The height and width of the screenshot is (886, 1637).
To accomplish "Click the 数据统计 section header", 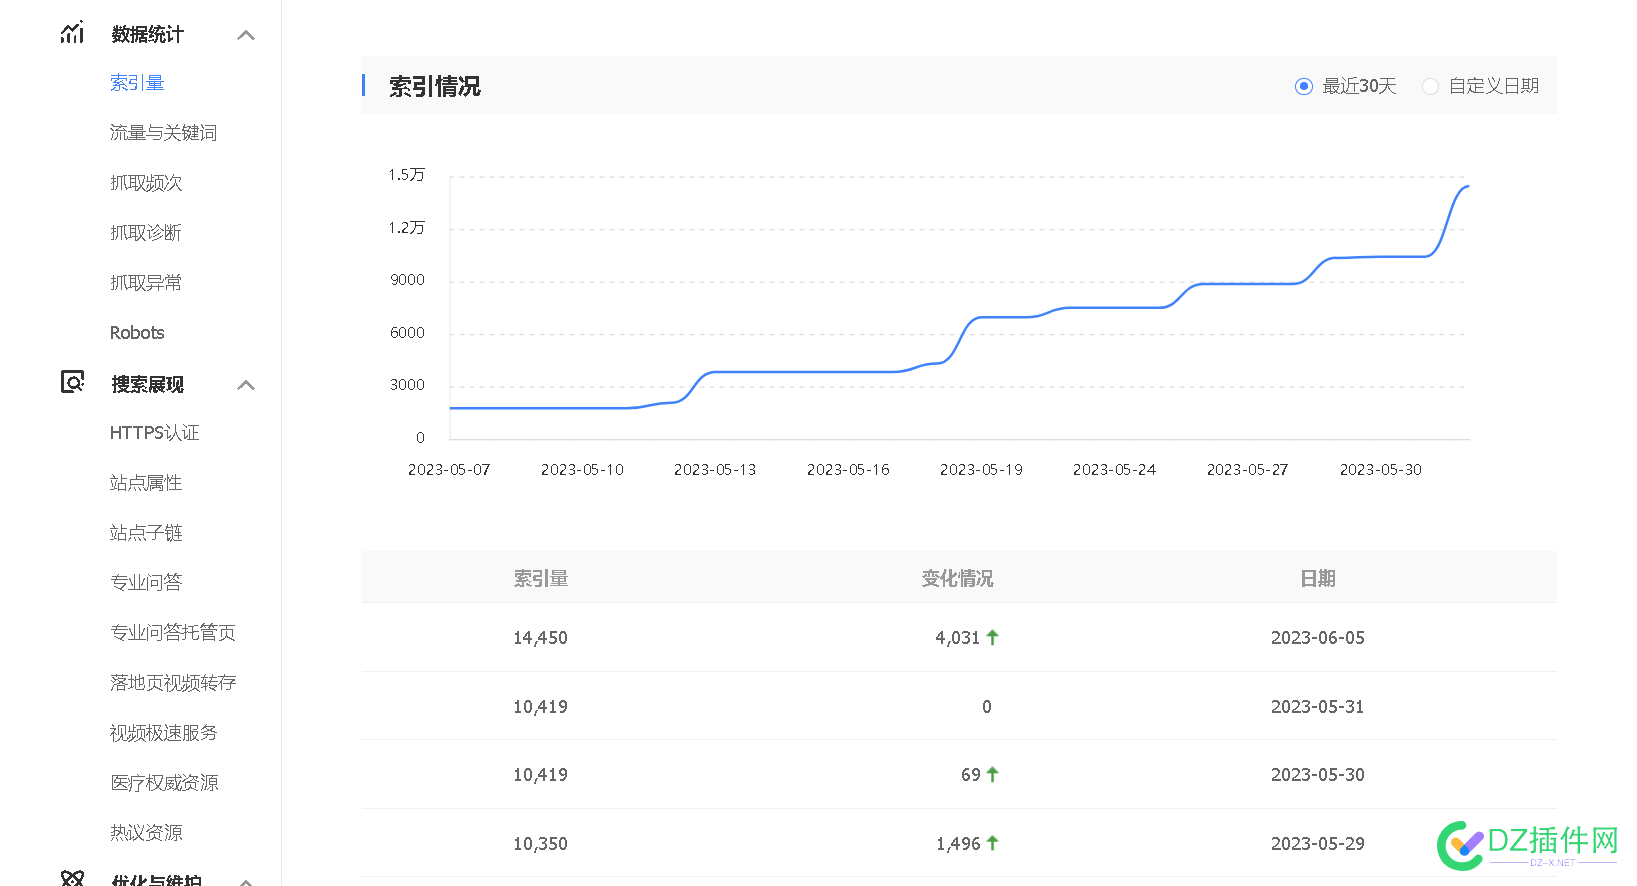I will [x=148, y=35].
